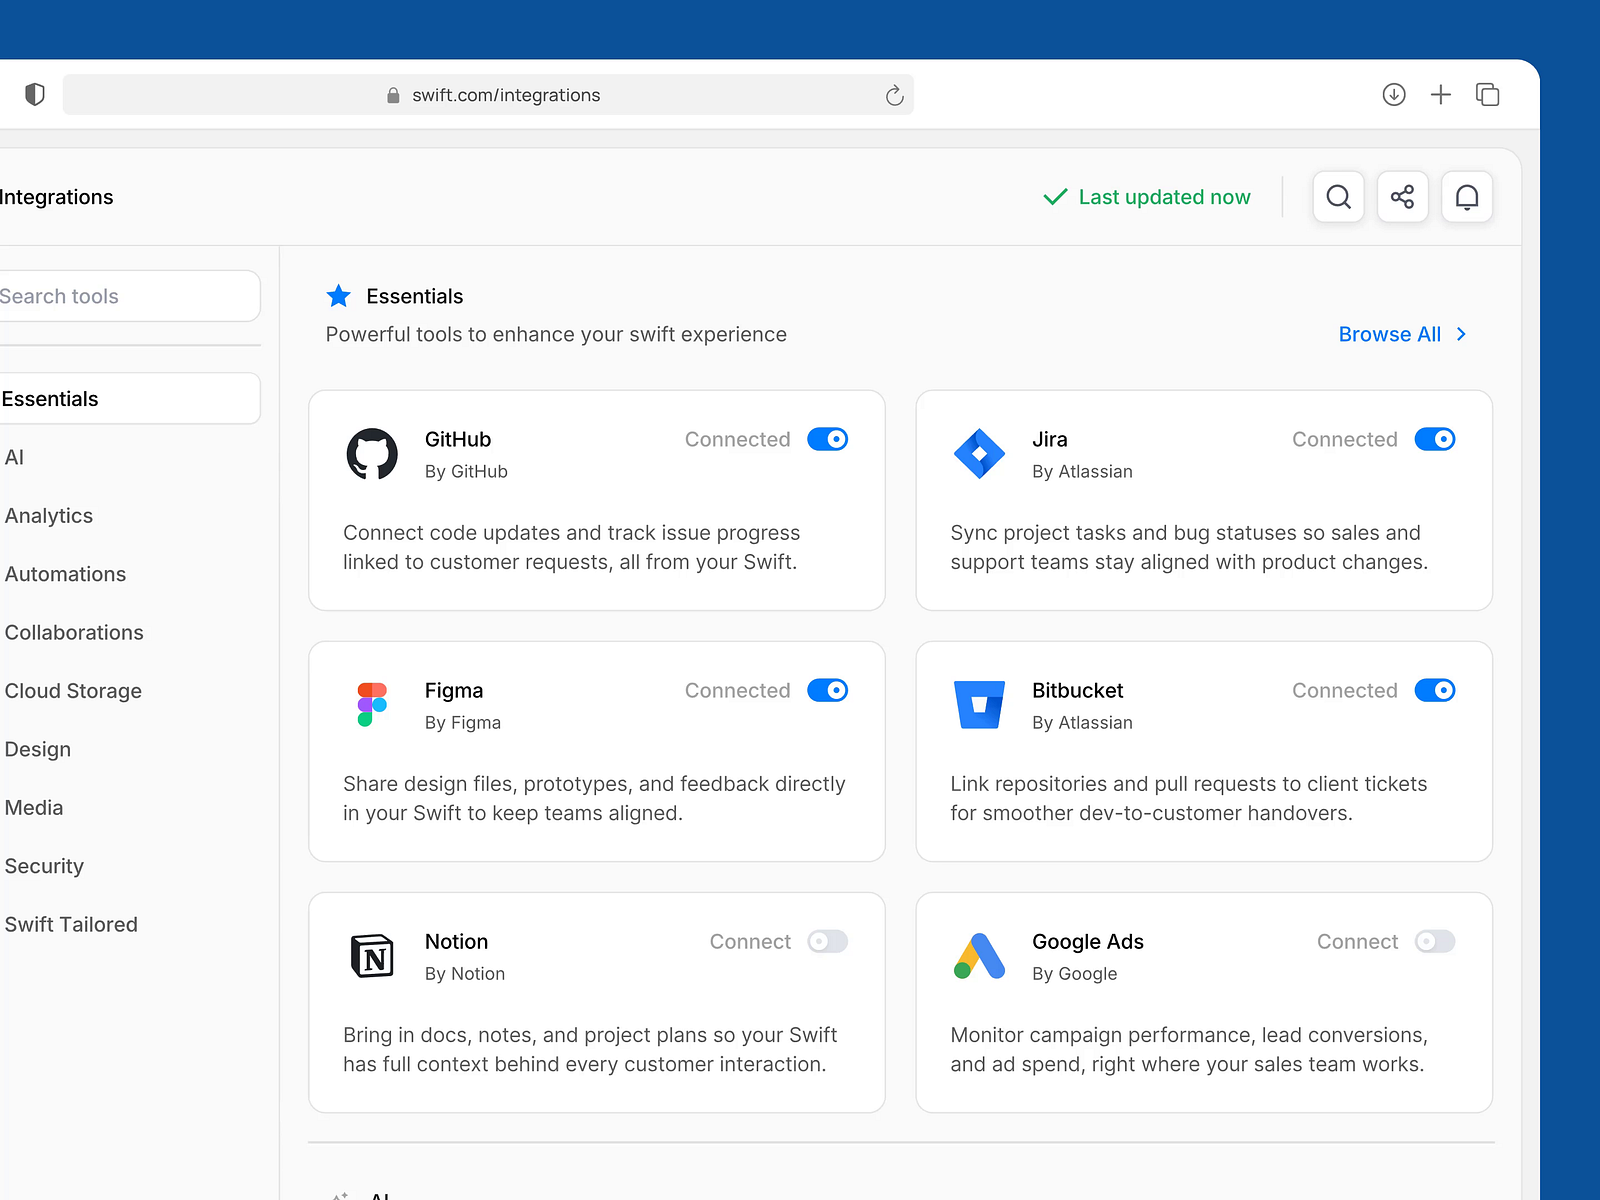The width and height of the screenshot is (1600, 1200).
Task: Click the Jira diamond icon
Action: [981, 454]
